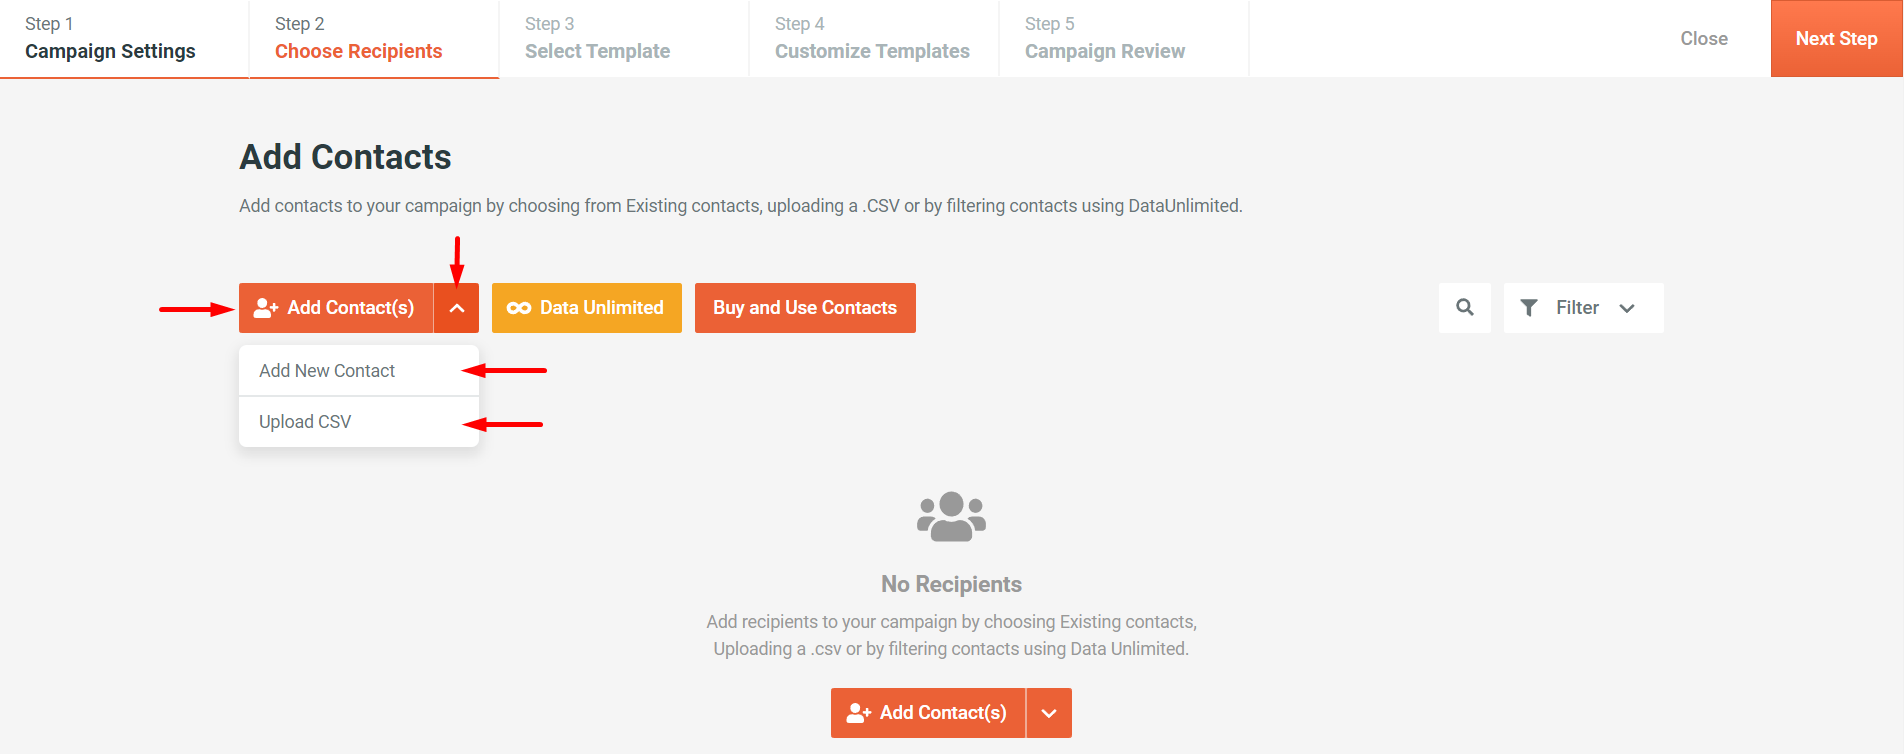The width and height of the screenshot is (1904, 754).
Task: Choose Add New Contact from the menu
Action: [359, 371]
